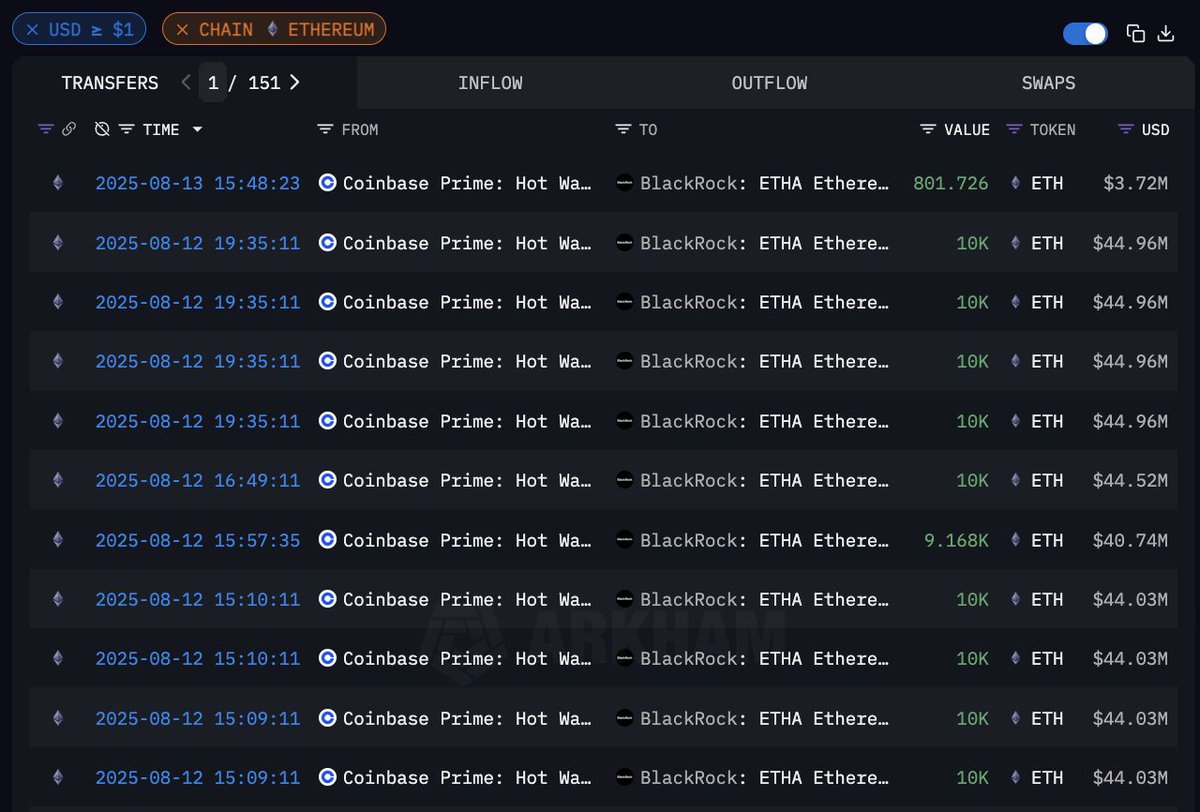Click Ethereum chain icon in 16:49:11 row
The width and height of the screenshot is (1200, 812).
57,480
